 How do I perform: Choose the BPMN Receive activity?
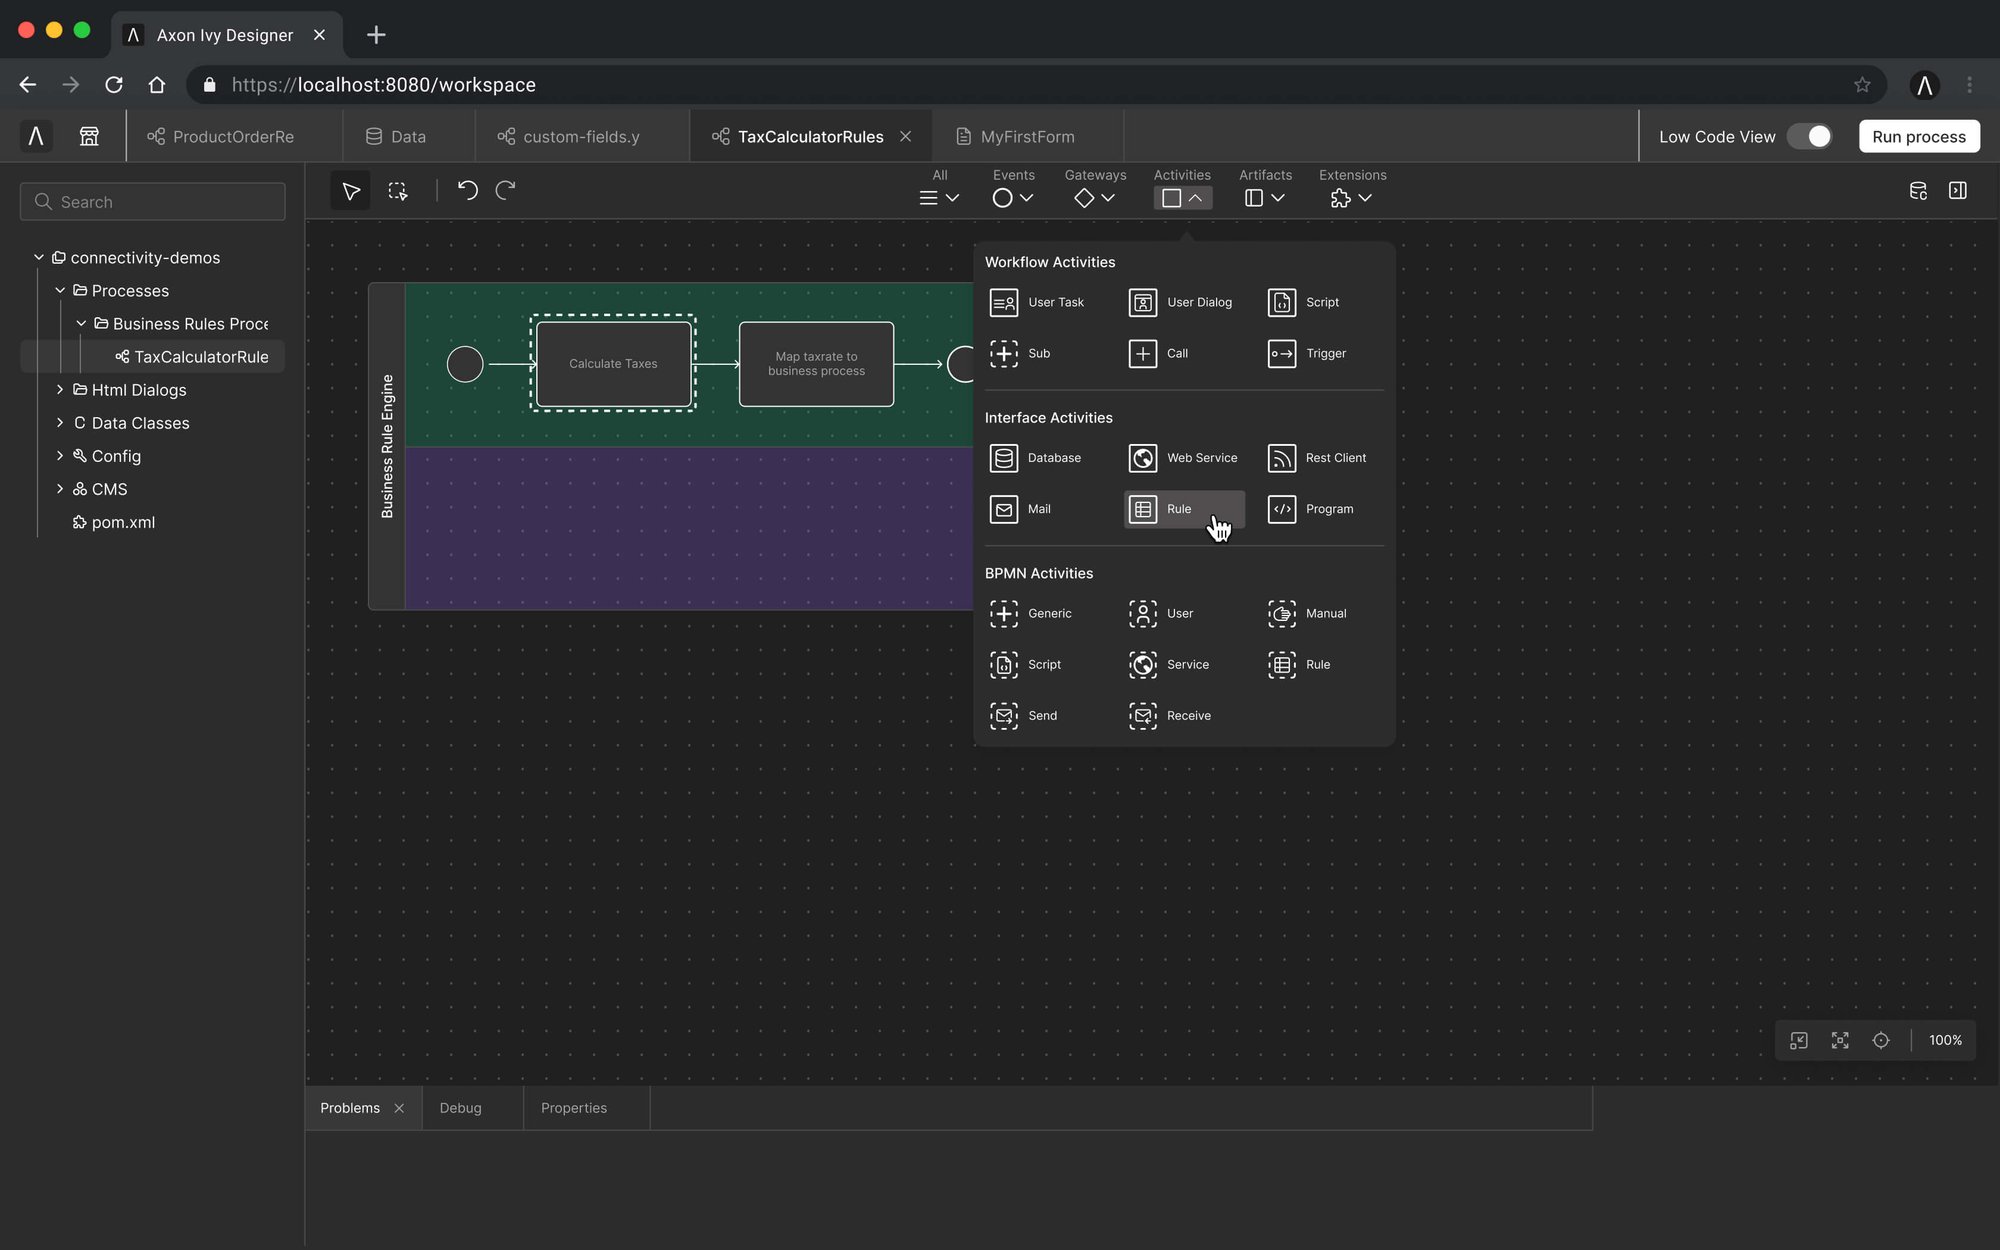(x=1170, y=716)
